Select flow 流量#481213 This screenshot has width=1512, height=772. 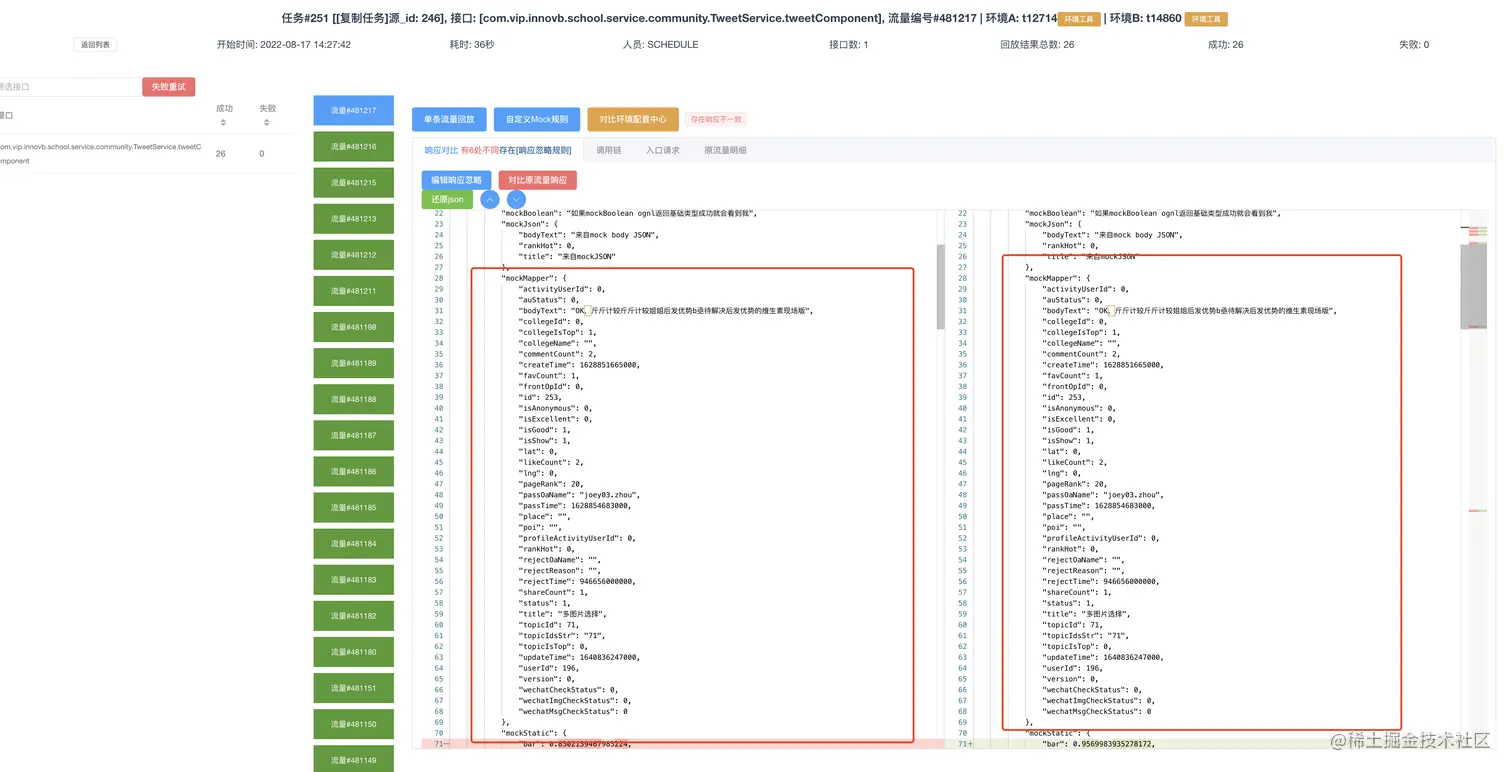[354, 219]
